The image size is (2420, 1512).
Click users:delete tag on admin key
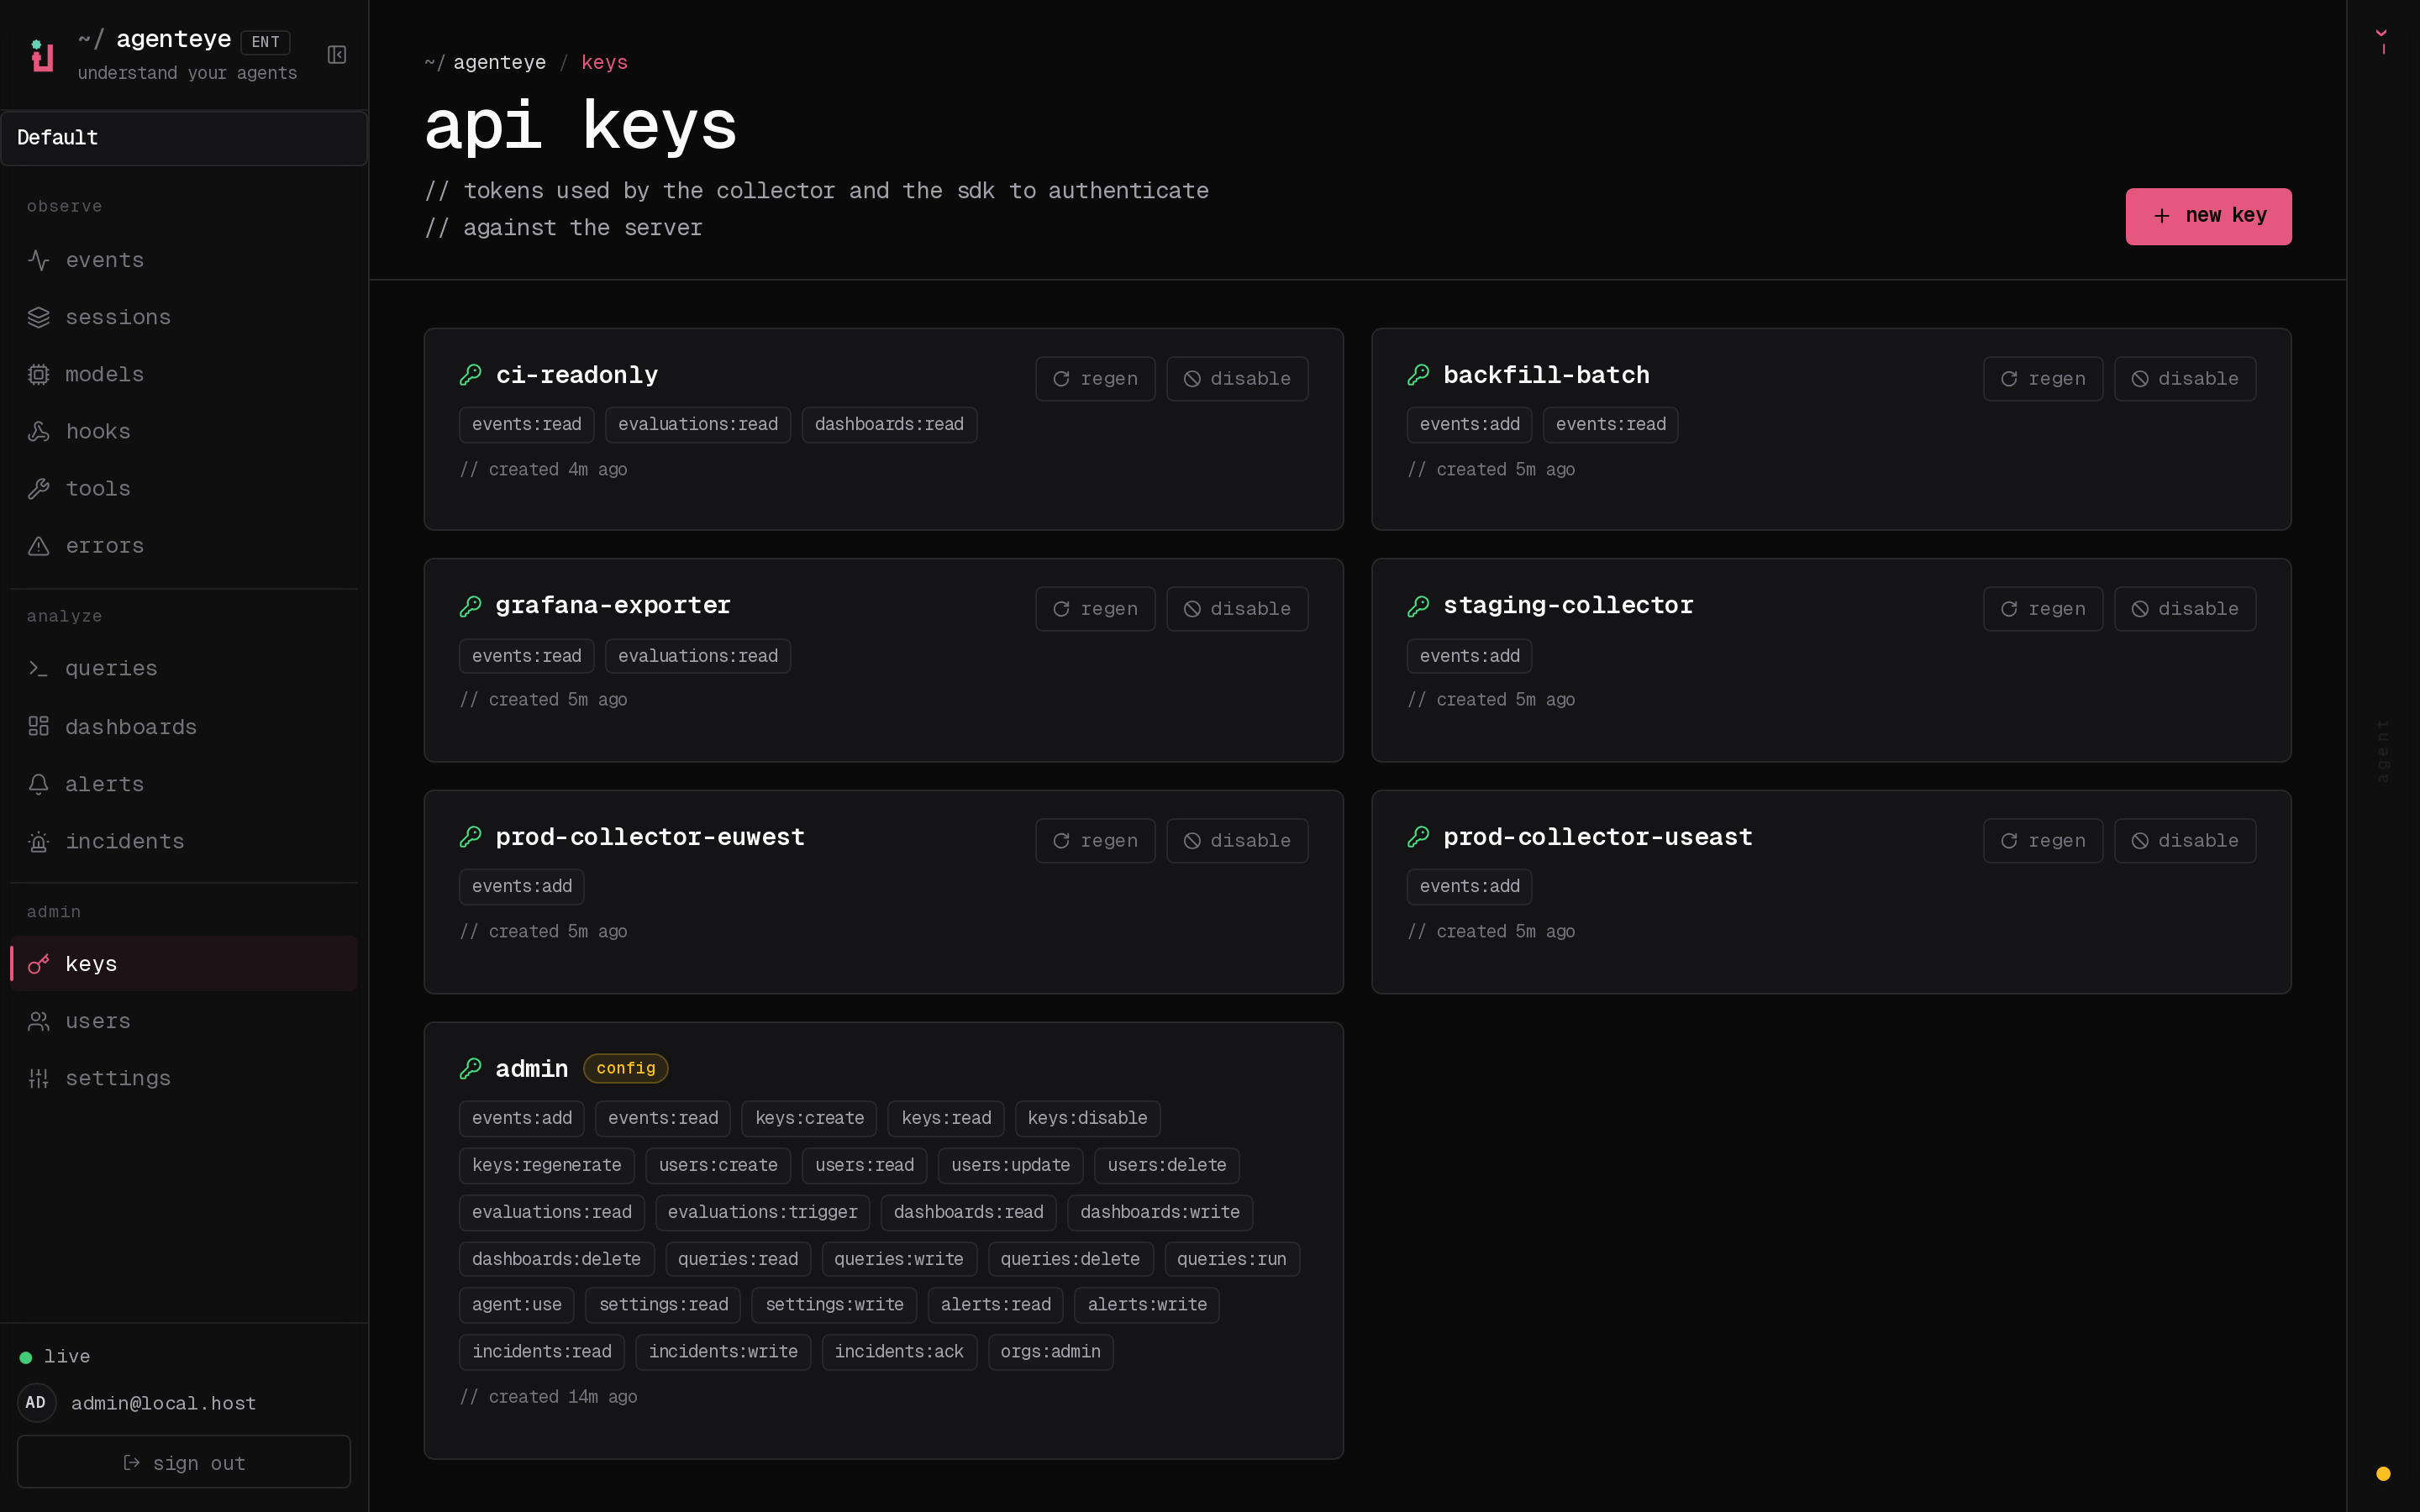pos(1166,1165)
